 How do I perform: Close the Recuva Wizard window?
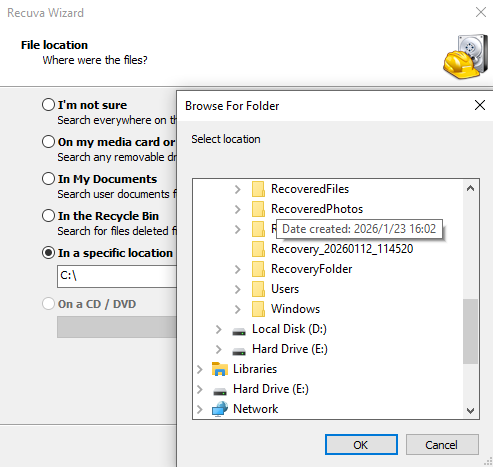[x=481, y=12]
